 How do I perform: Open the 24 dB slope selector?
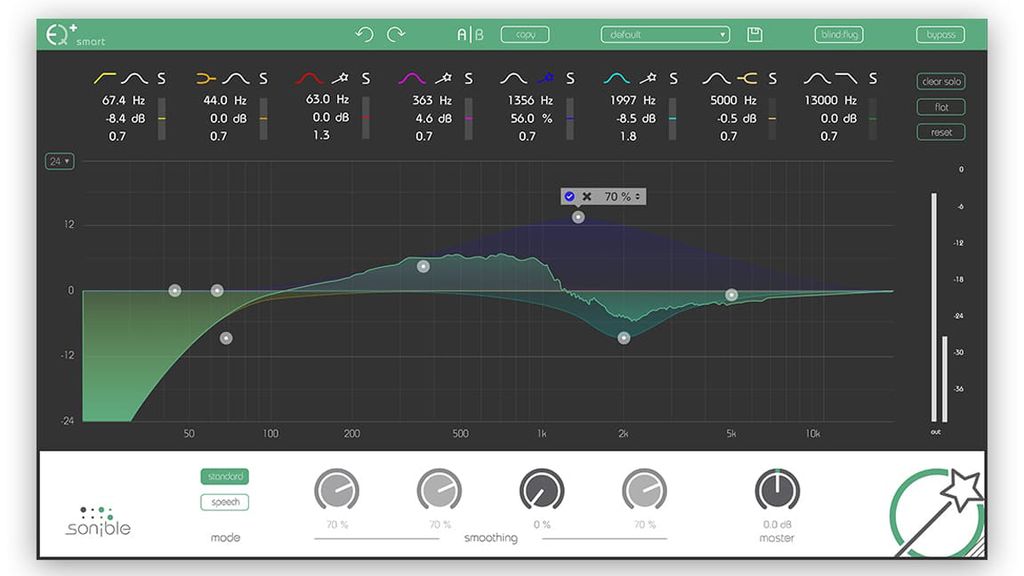[58, 160]
